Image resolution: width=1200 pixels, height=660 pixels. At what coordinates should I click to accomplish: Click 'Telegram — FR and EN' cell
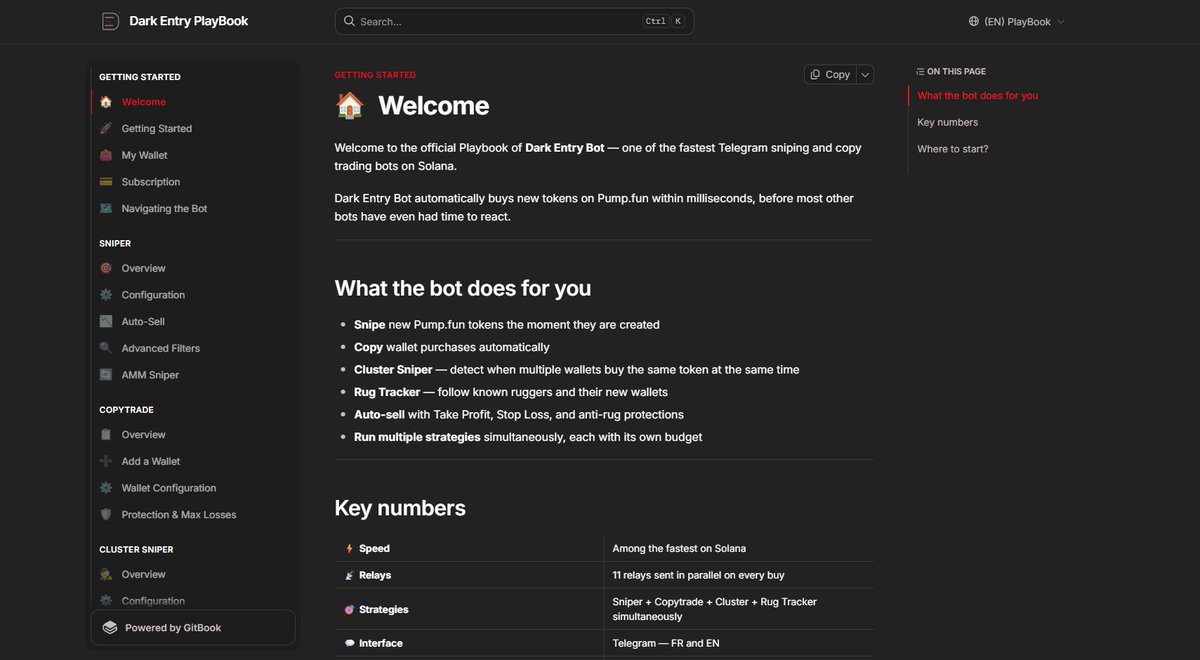(x=666, y=643)
